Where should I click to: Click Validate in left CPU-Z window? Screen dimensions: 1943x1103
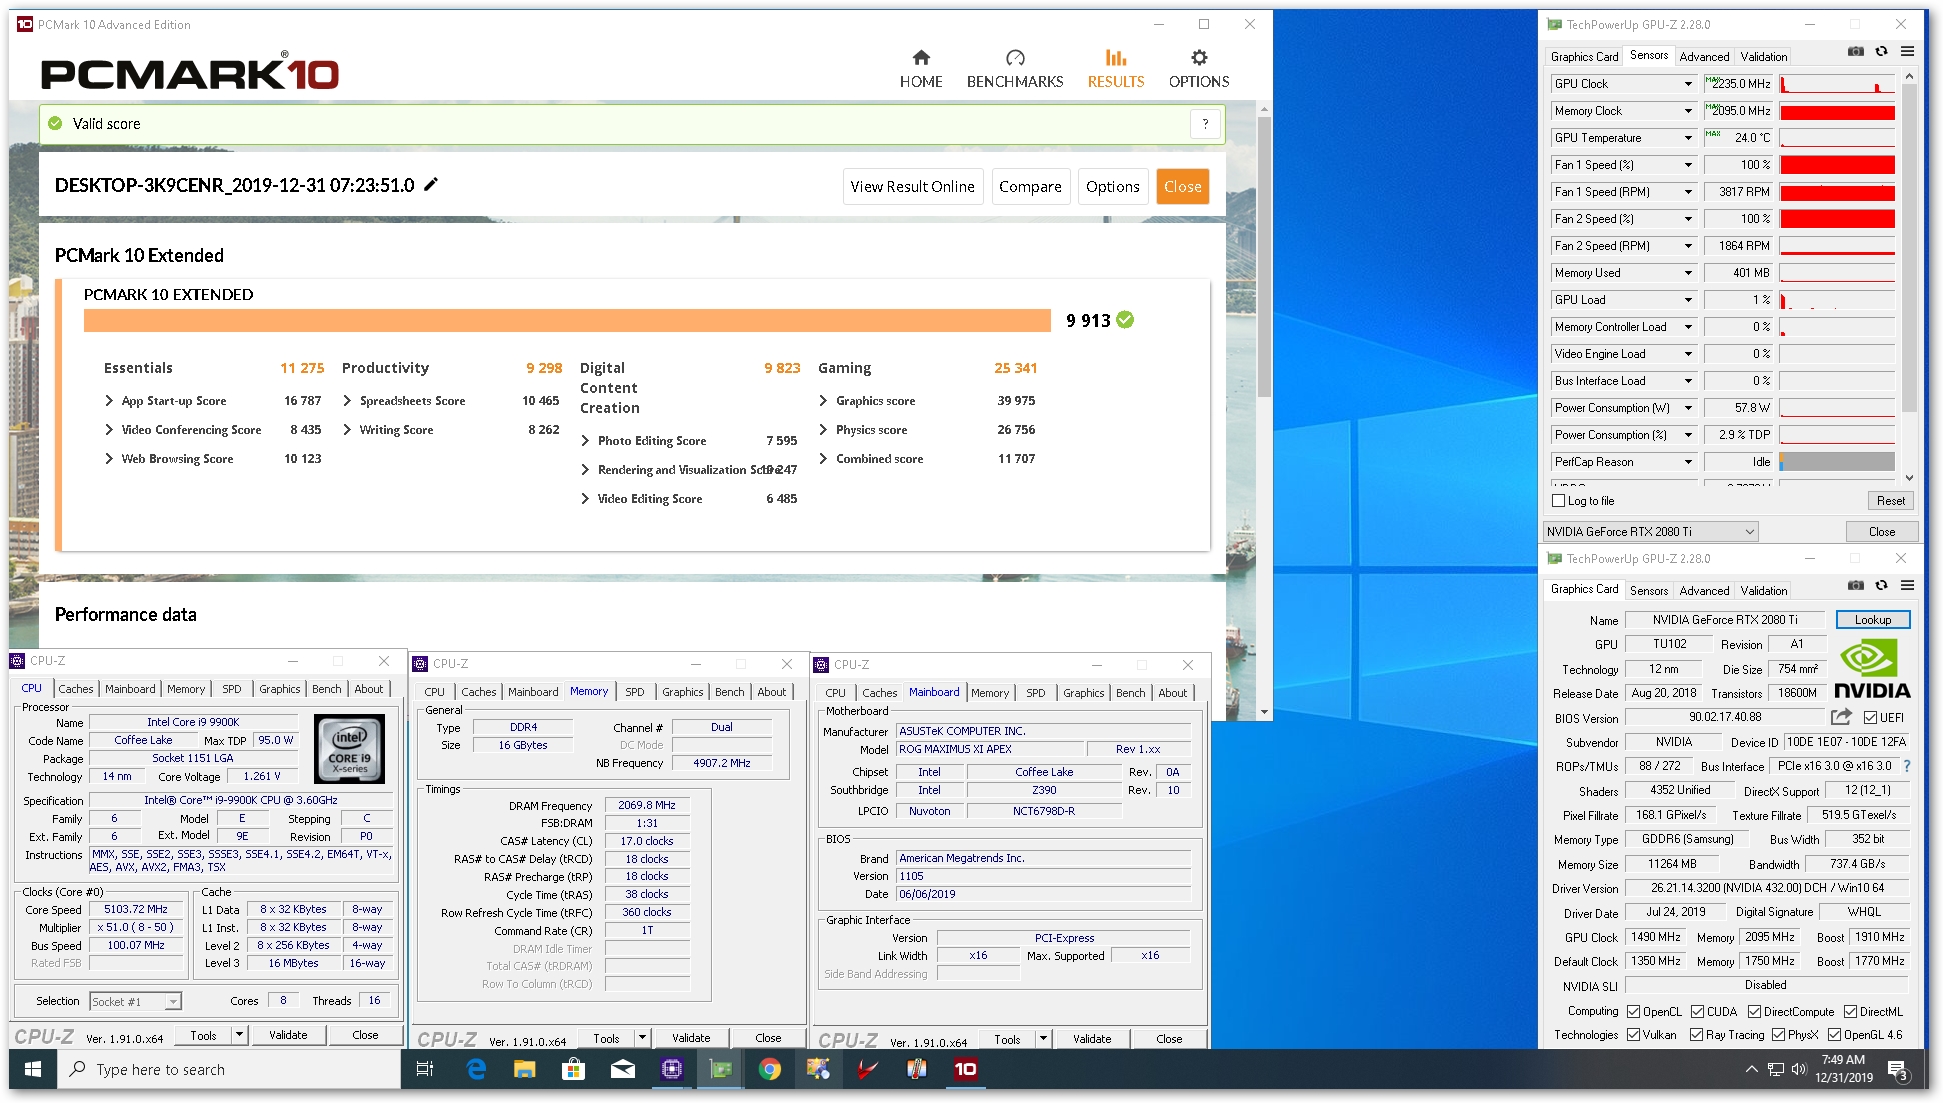click(x=288, y=1035)
